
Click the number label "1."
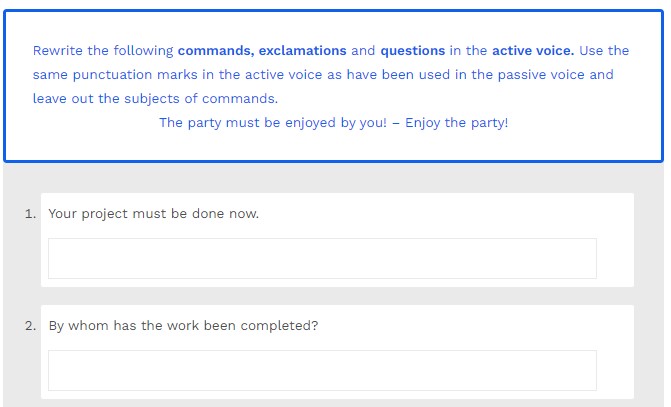coord(31,213)
